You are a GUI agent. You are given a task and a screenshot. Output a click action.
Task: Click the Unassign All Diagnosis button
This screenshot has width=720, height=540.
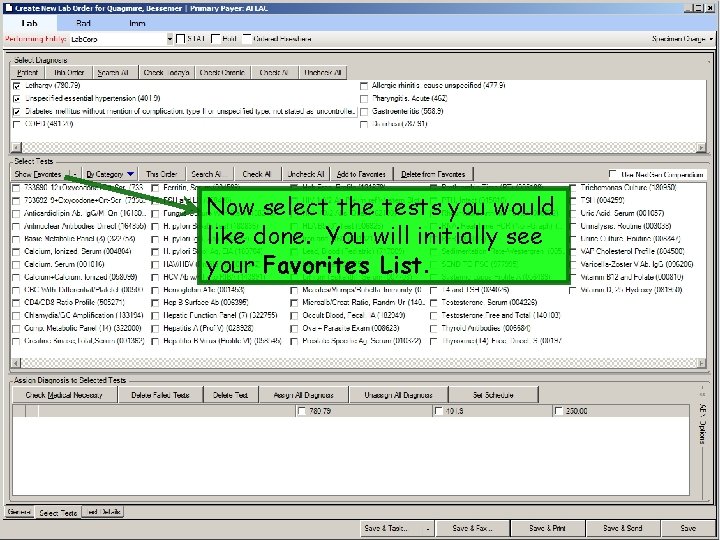click(x=398, y=395)
